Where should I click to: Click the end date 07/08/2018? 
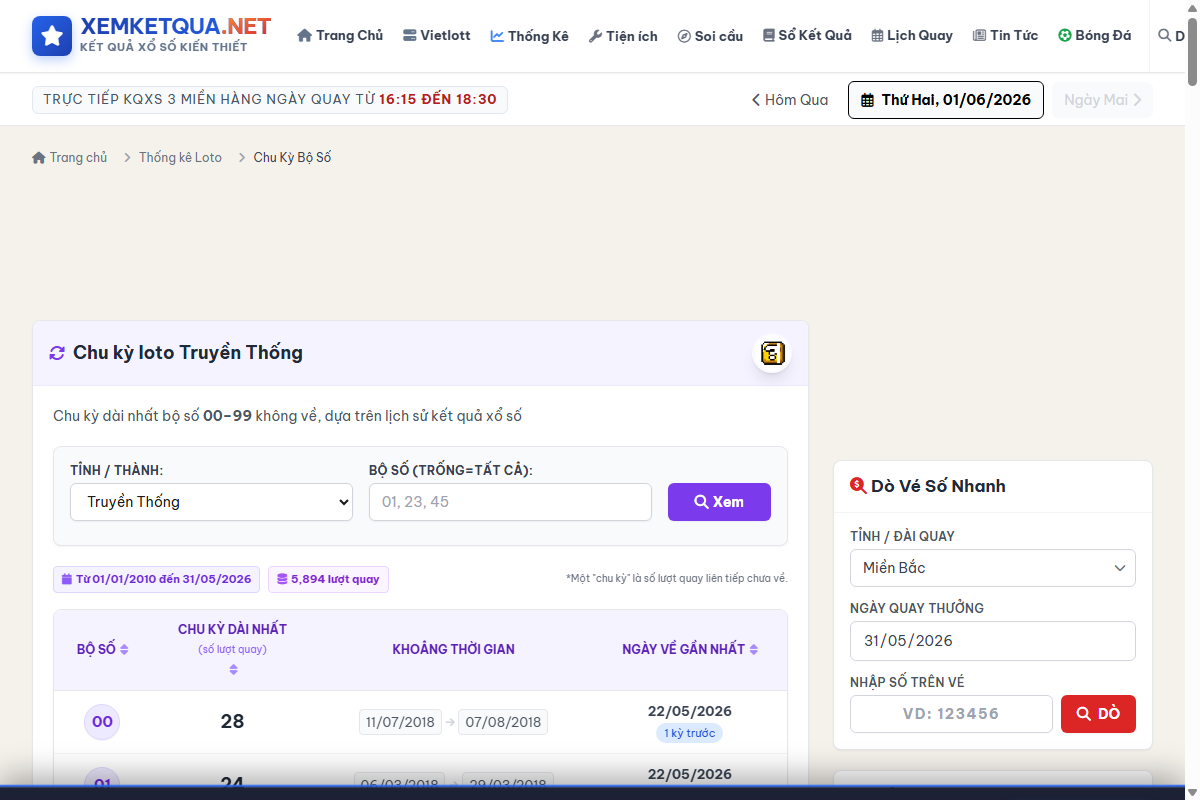coord(503,722)
